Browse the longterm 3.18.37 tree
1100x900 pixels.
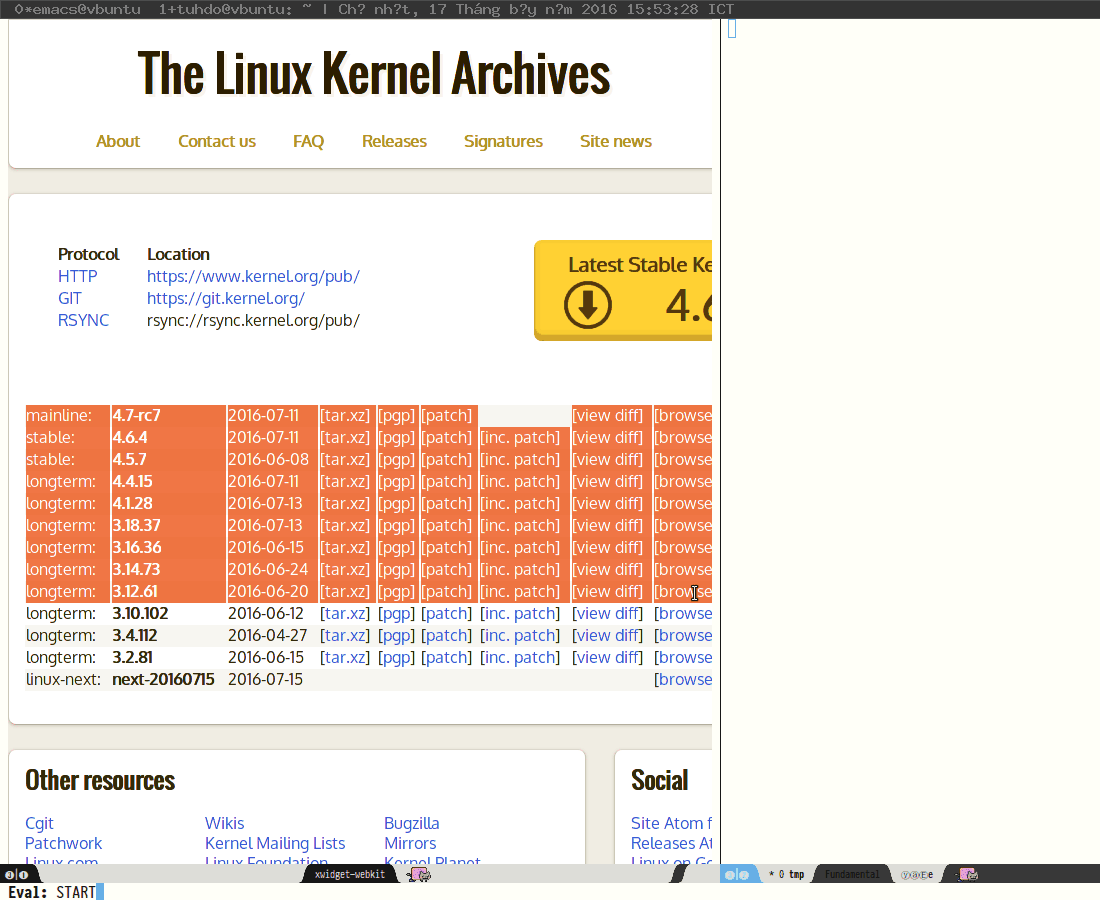click(683, 525)
